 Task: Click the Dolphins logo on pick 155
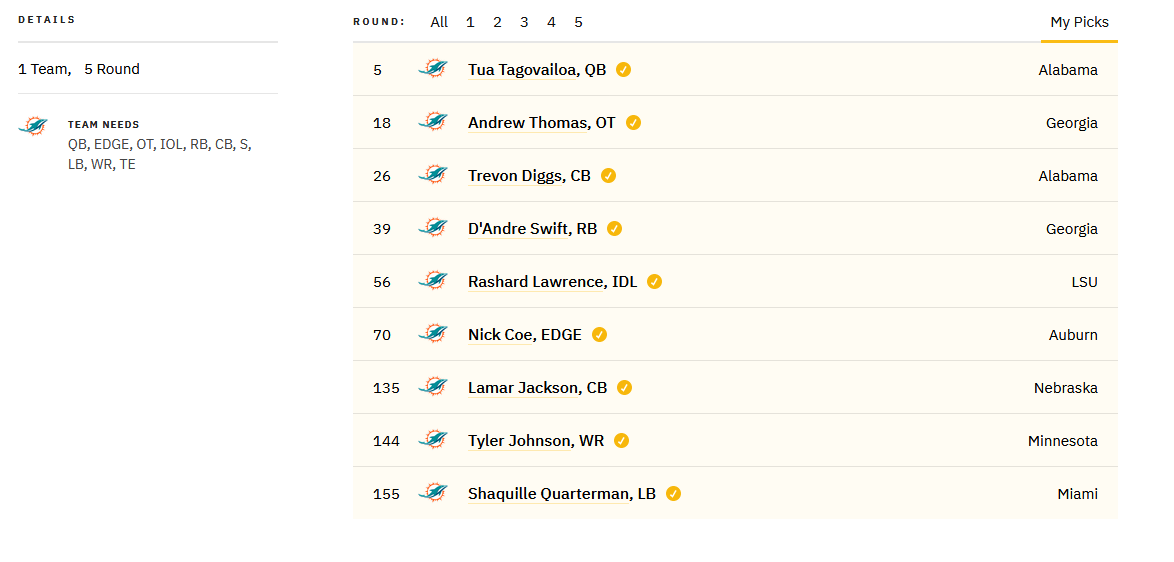point(433,492)
